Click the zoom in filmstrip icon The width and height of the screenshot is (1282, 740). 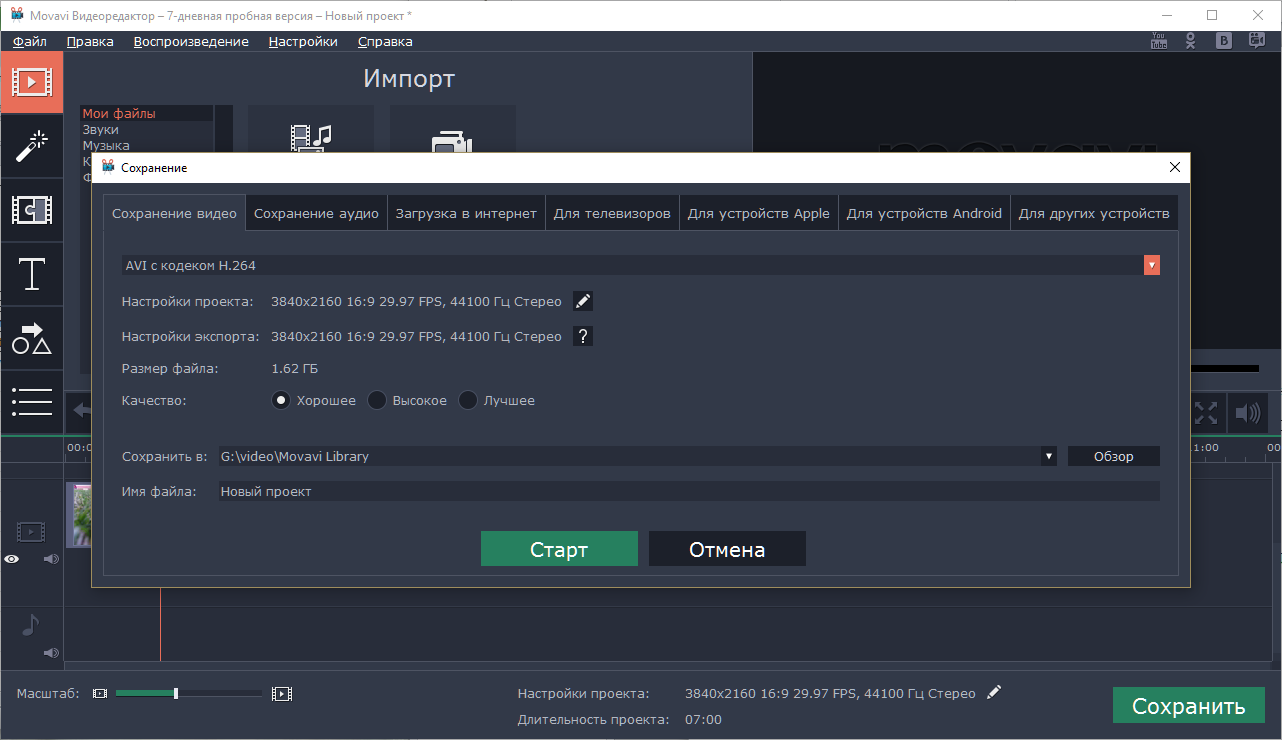282,693
